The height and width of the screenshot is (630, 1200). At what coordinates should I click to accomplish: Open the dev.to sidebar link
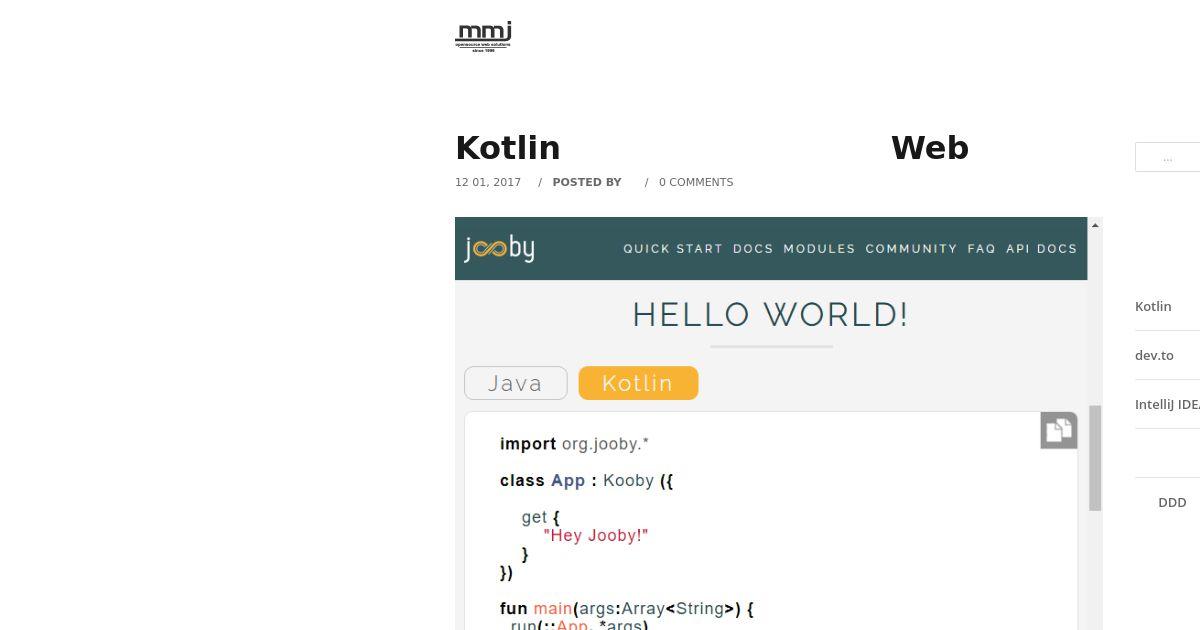point(1154,355)
